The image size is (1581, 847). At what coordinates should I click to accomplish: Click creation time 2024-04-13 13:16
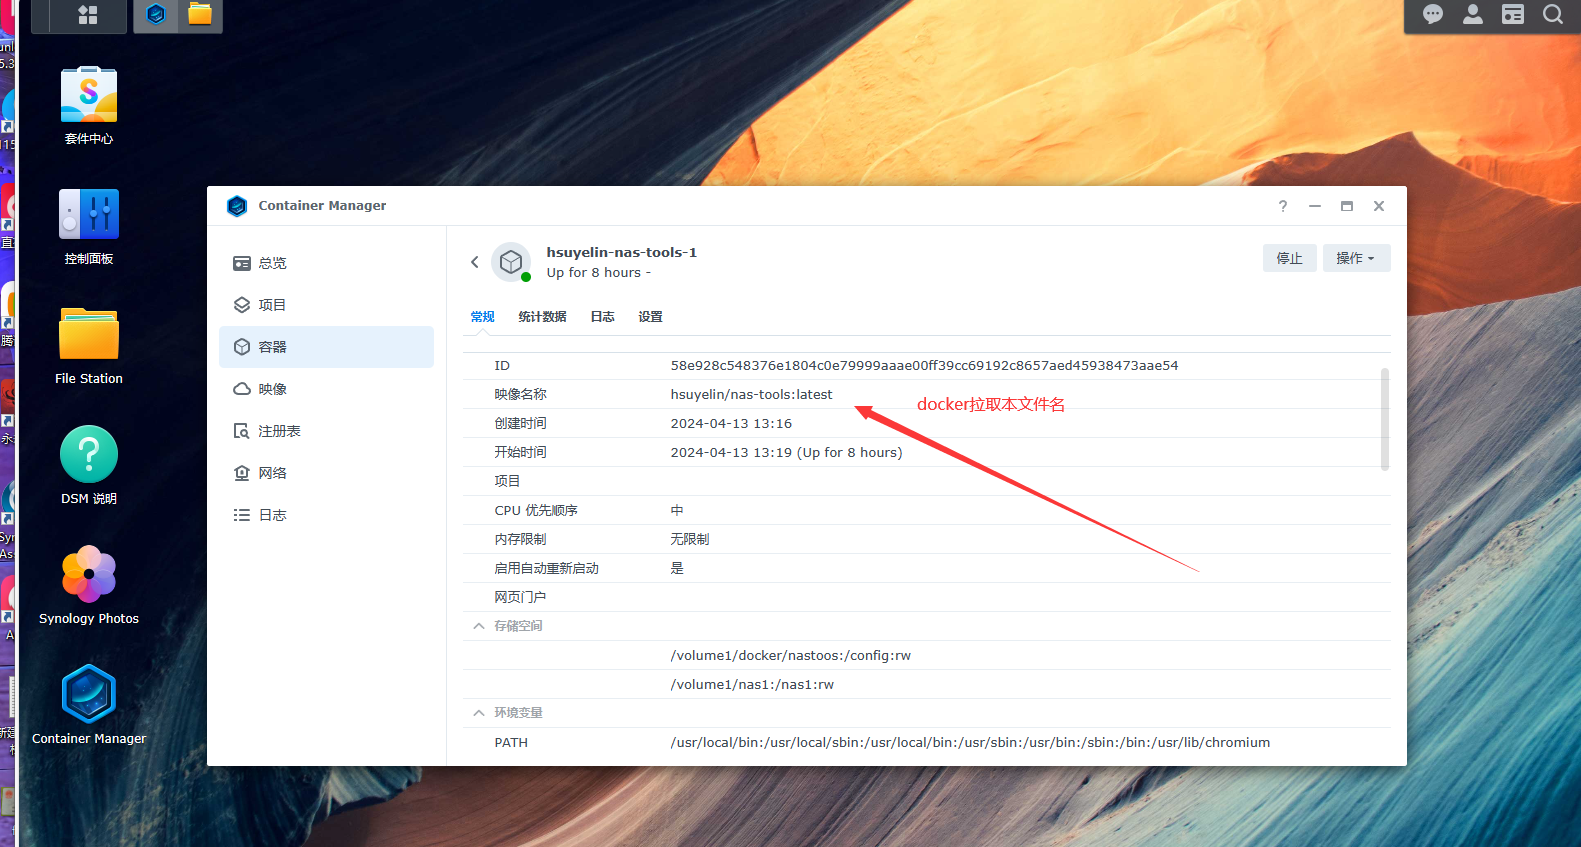tap(731, 424)
